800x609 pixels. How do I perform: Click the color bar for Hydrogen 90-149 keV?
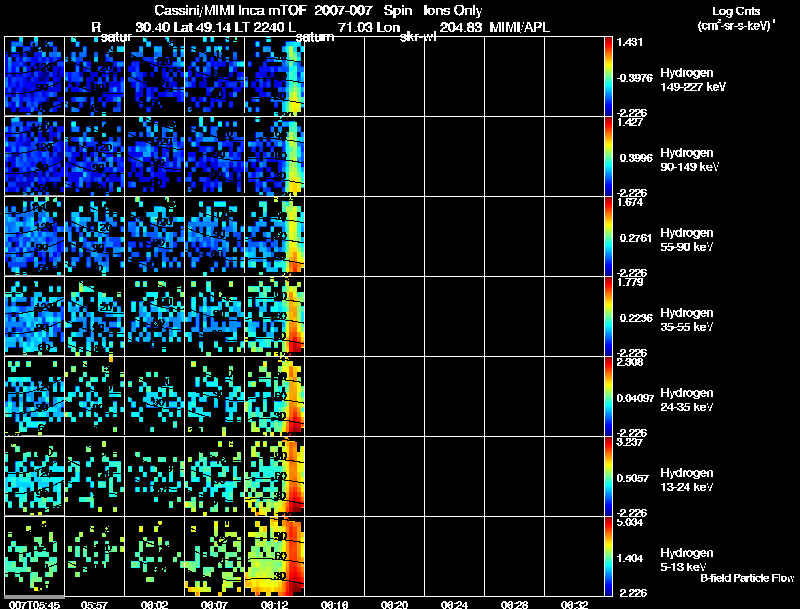(x=610, y=157)
